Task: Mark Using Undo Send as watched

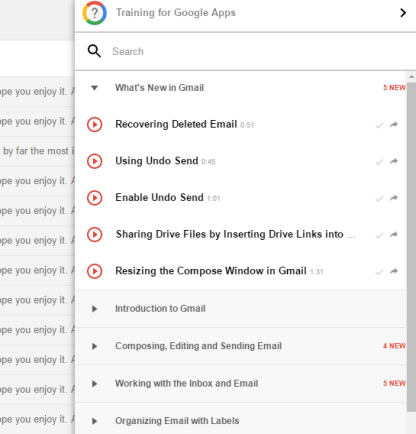Action: pyautogui.click(x=379, y=162)
